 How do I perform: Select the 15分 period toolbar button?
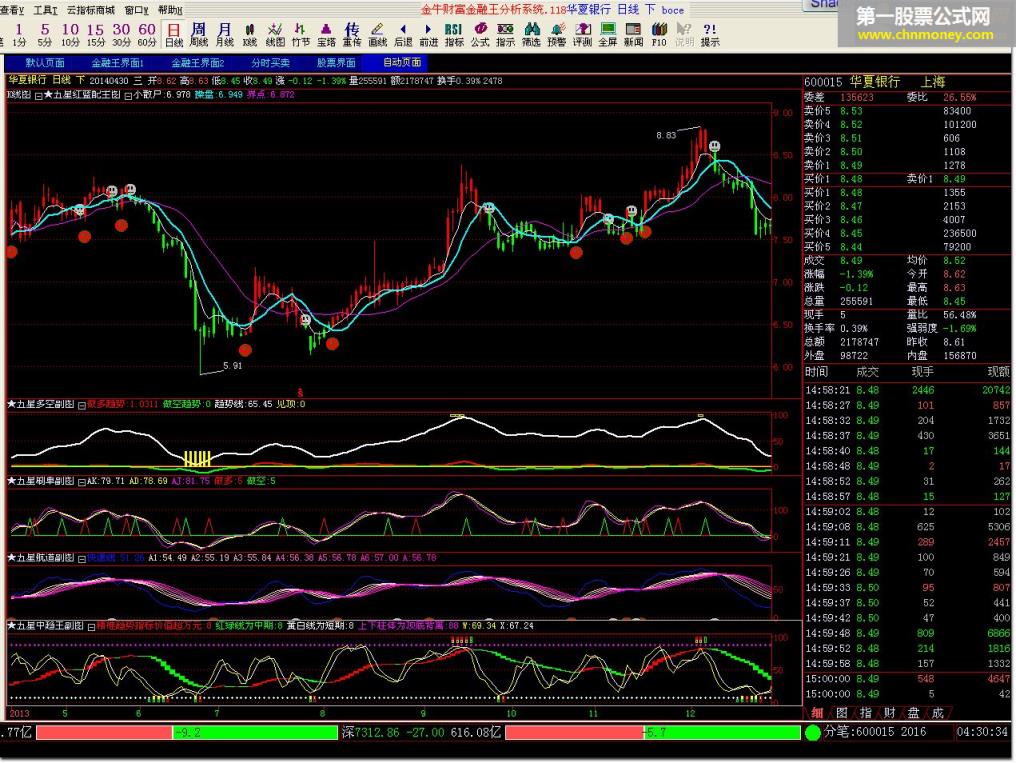[95, 34]
